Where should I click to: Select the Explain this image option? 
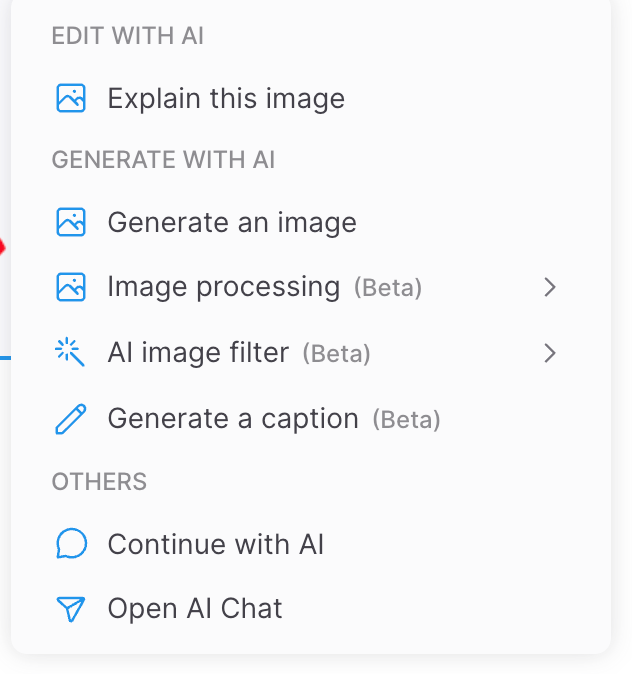tap(226, 98)
